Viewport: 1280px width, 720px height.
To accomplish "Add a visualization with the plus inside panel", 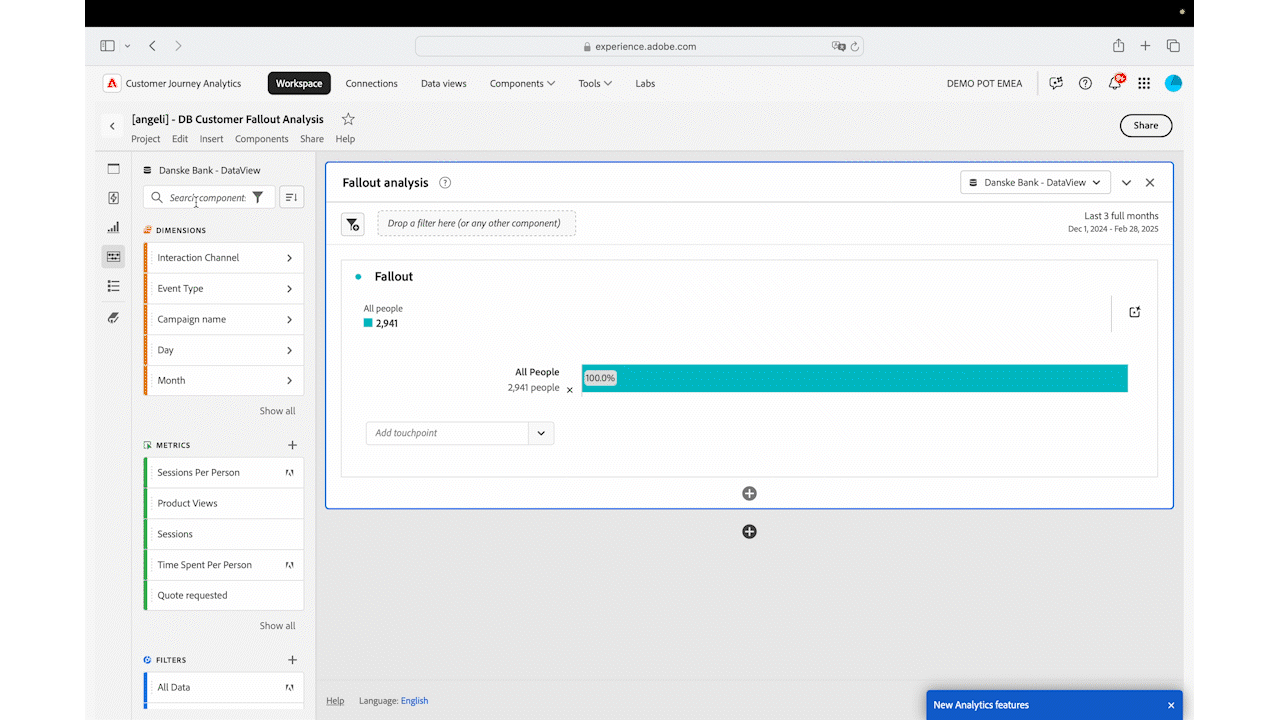I will pos(749,493).
